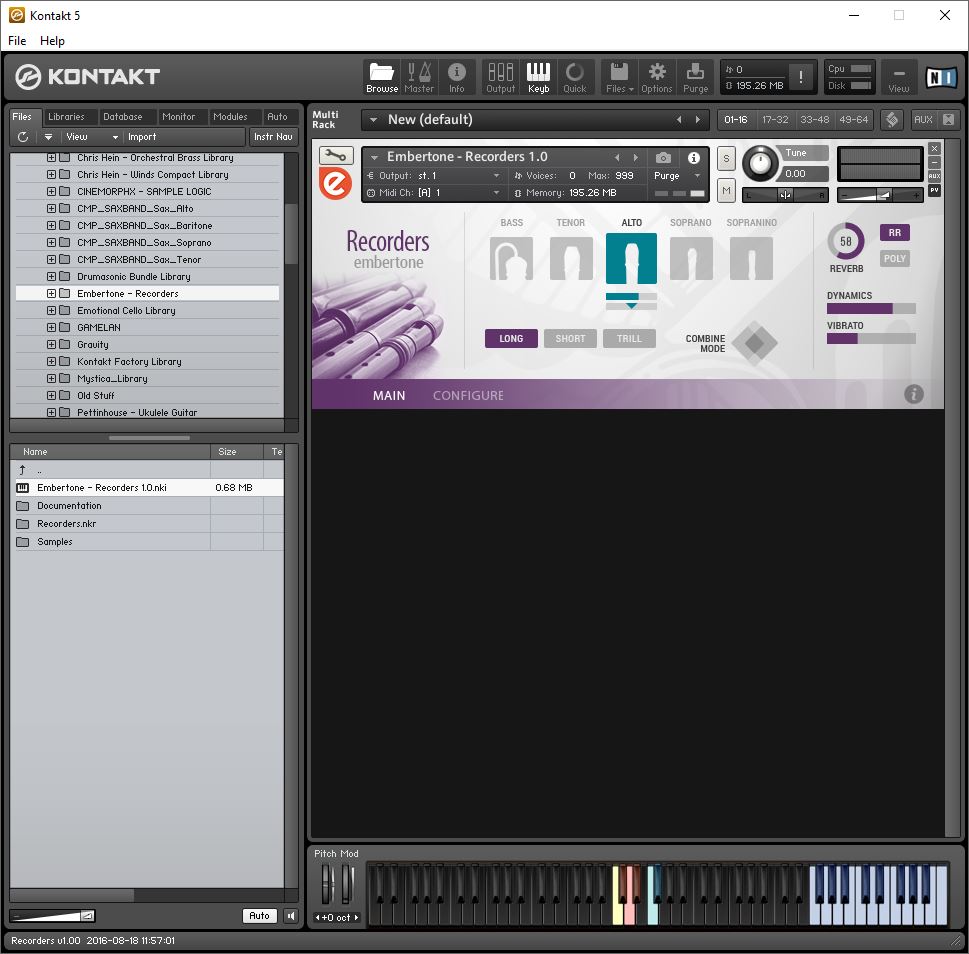Mute the instrument with M button
Viewport: 969px width, 954px height.
point(726,191)
